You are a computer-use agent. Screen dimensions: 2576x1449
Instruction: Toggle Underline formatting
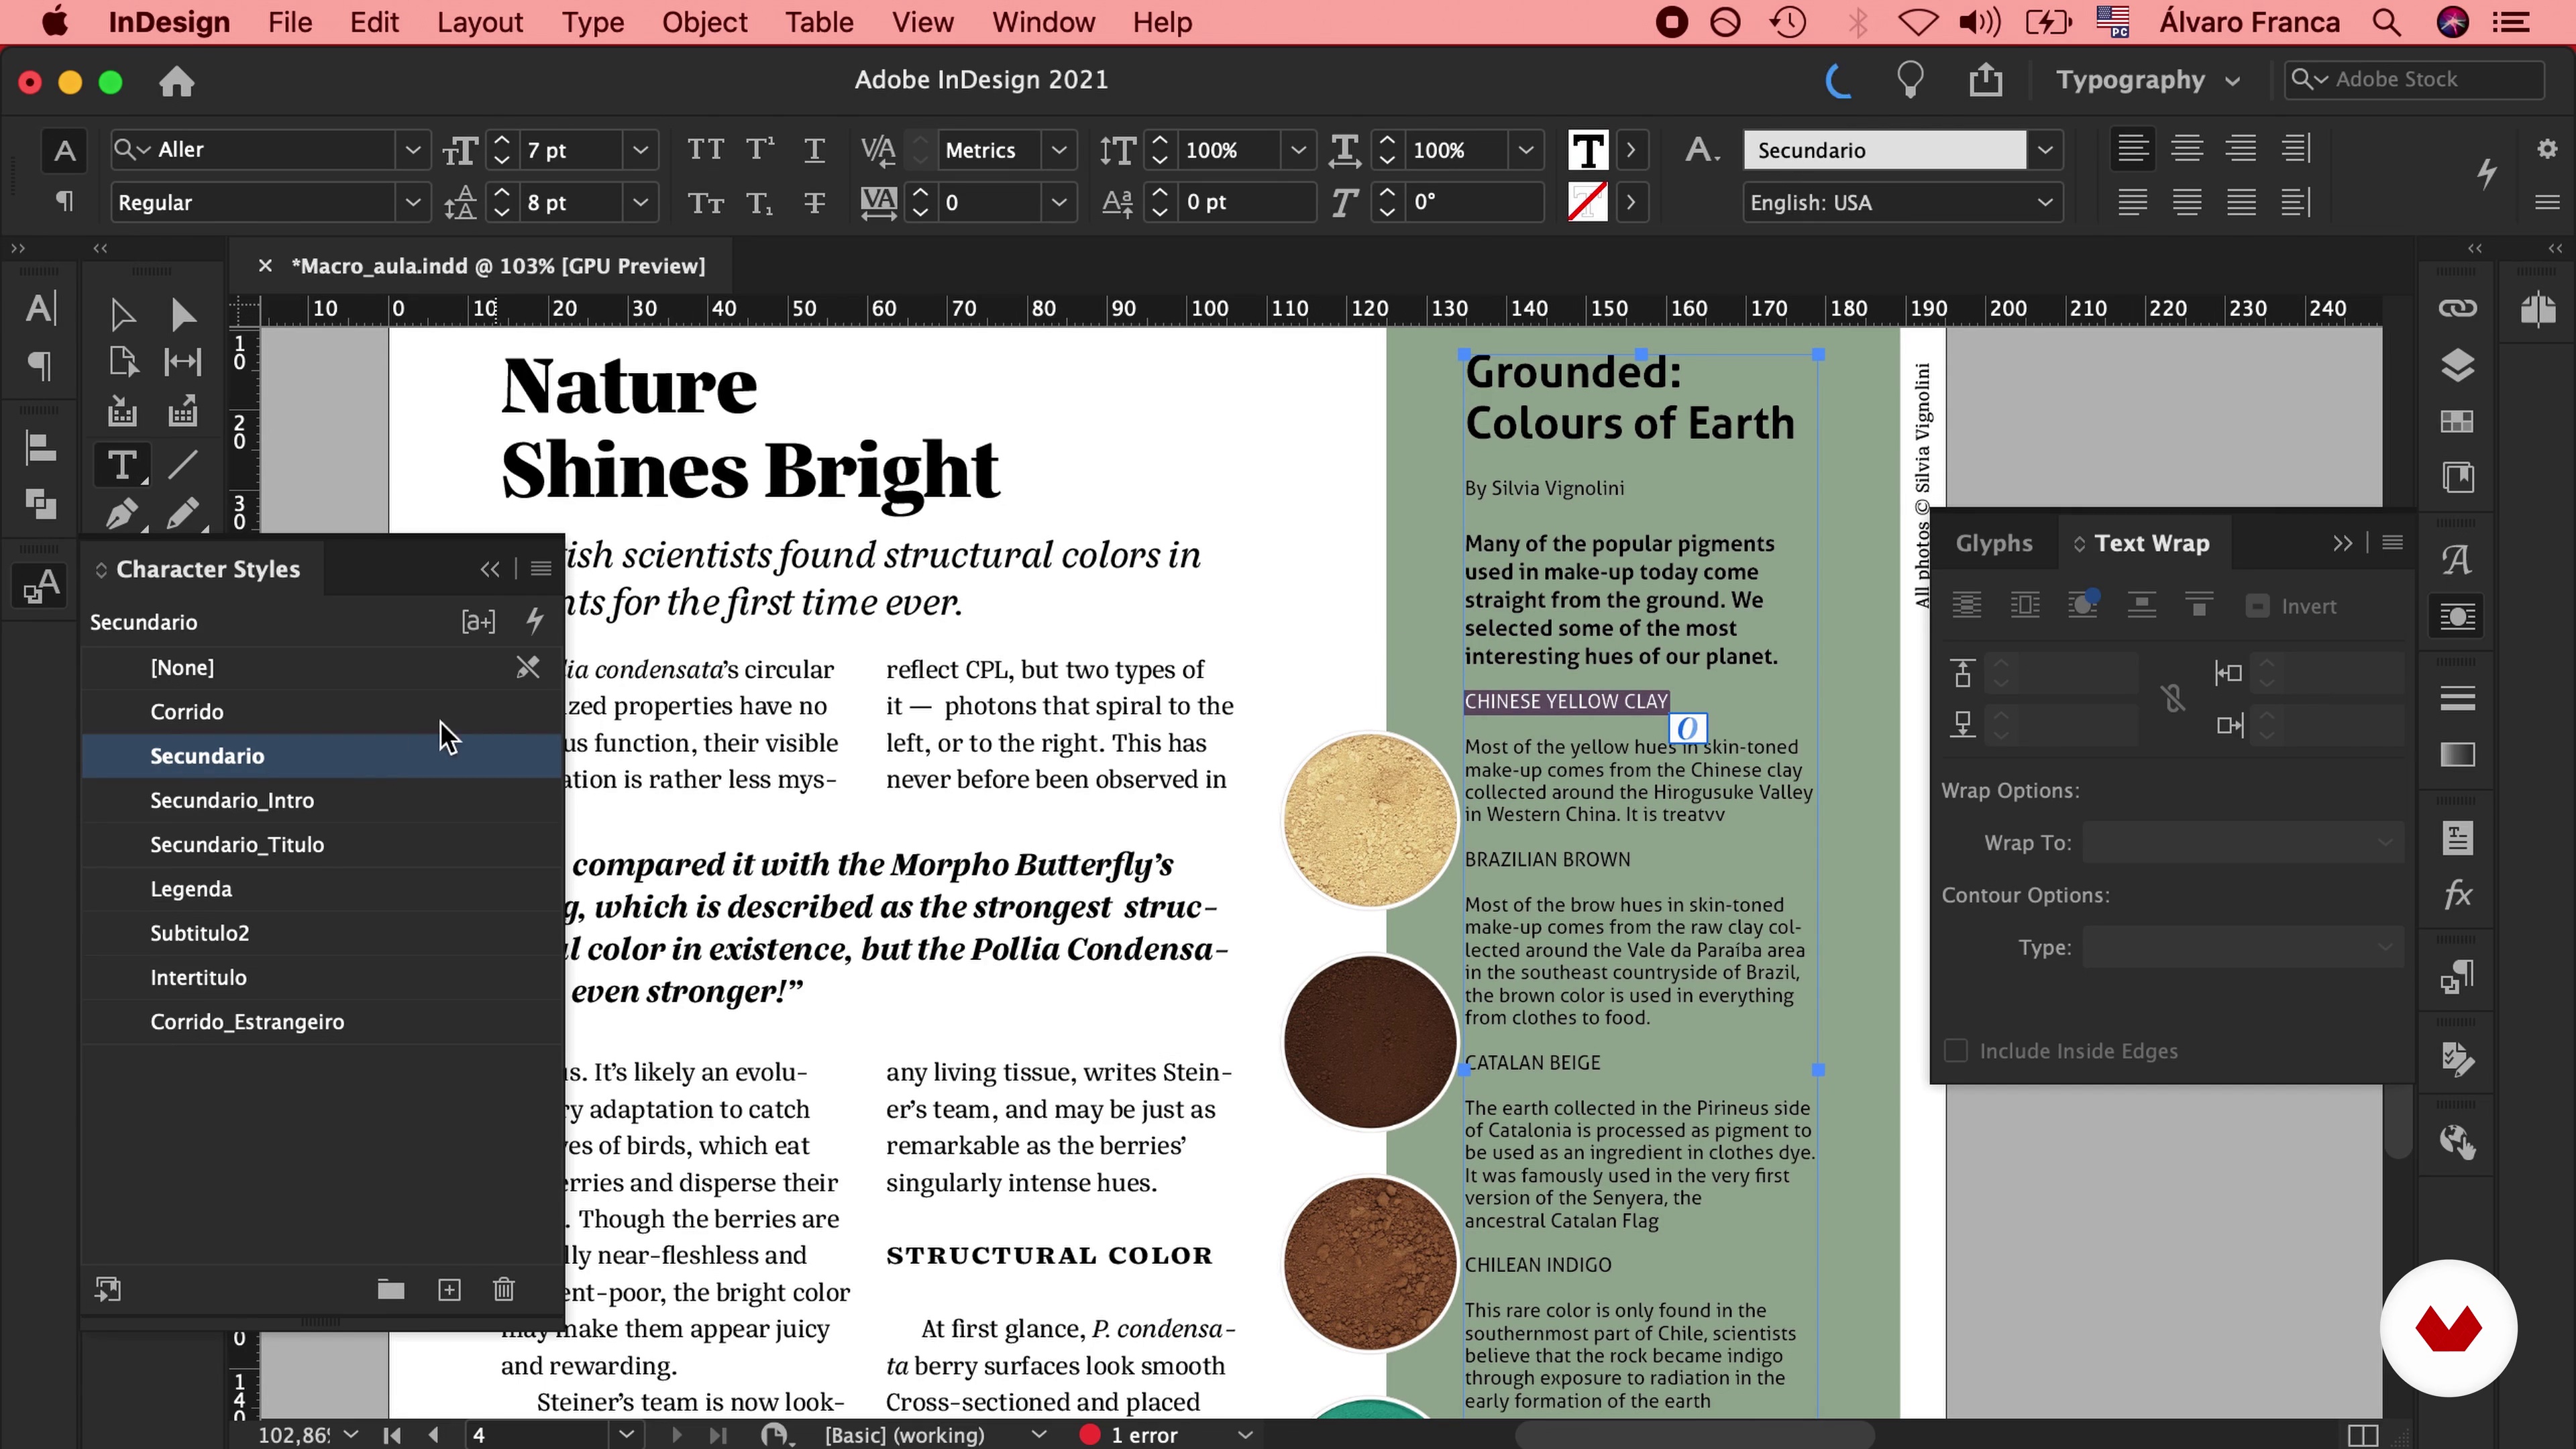pyautogui.click(x=815, y=150)
